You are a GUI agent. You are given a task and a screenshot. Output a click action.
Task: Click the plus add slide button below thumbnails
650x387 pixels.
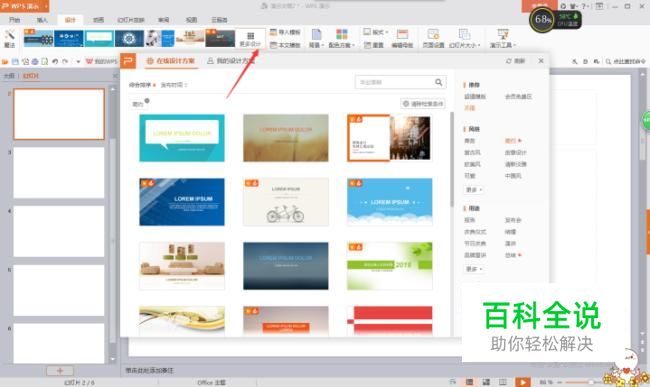pyautogui.click(x=60, y=370)
